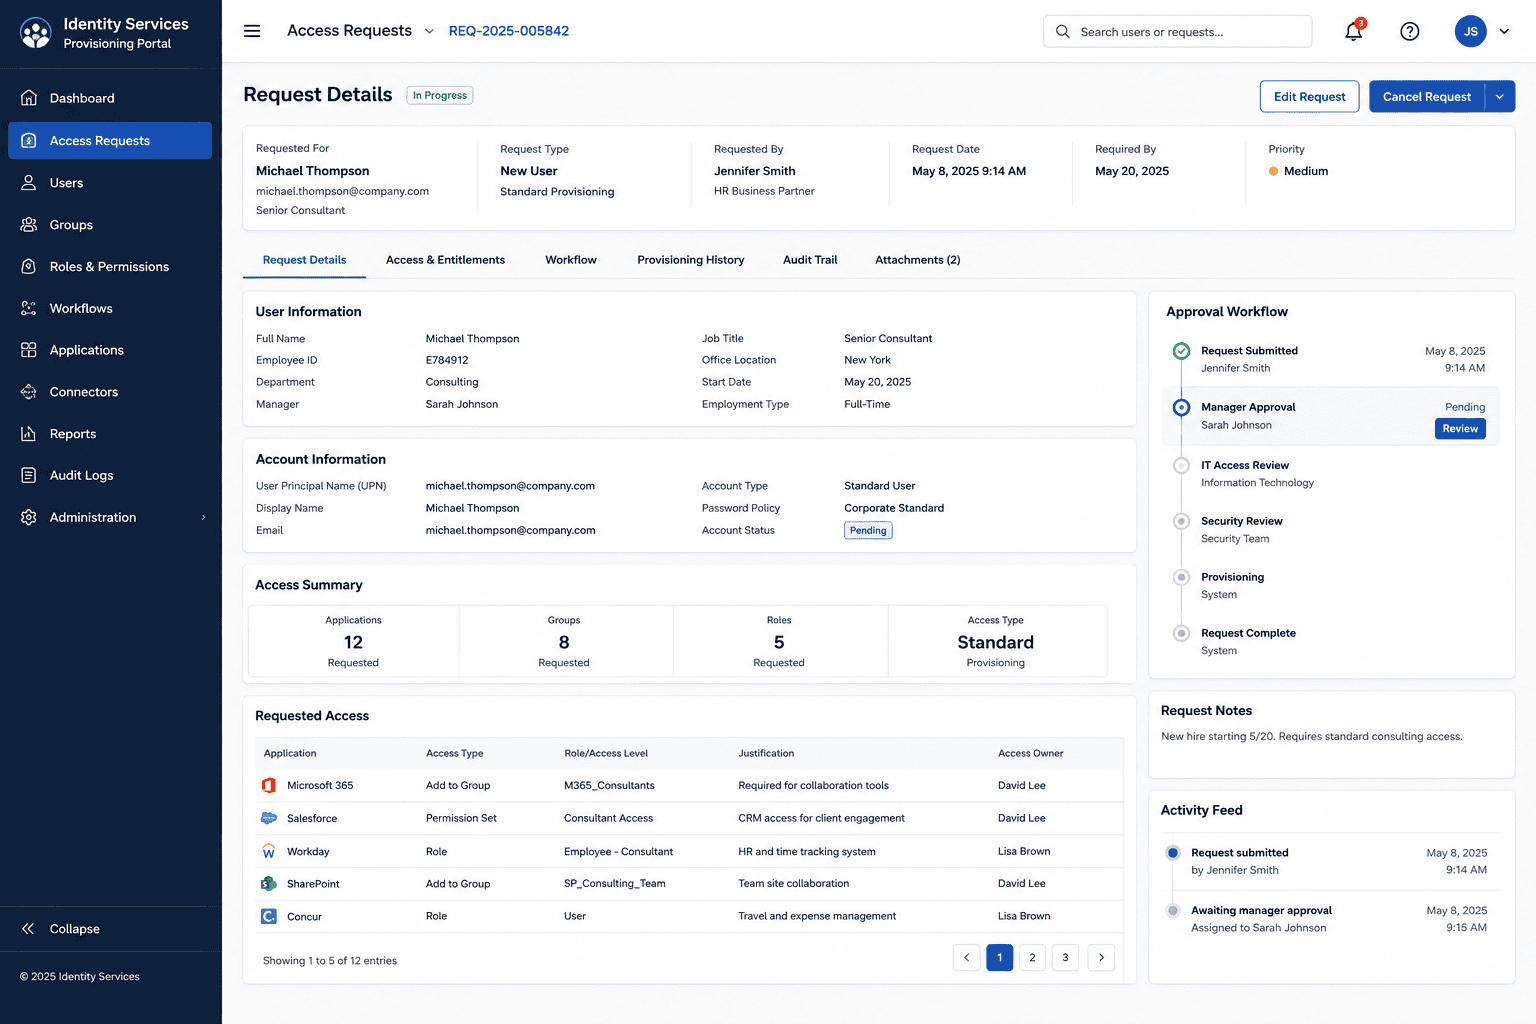The width and height of the screenshot is (1536, 1024).
Task: Click the Edit Request button
Action: [x=1309, y=97]
